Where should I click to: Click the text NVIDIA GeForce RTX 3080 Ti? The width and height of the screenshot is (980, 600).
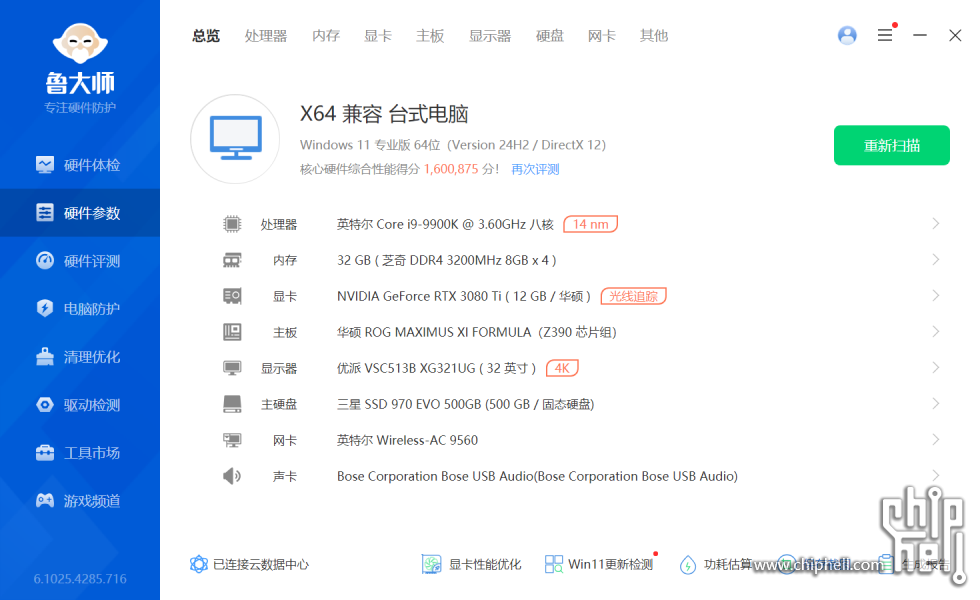coord(419,296)
